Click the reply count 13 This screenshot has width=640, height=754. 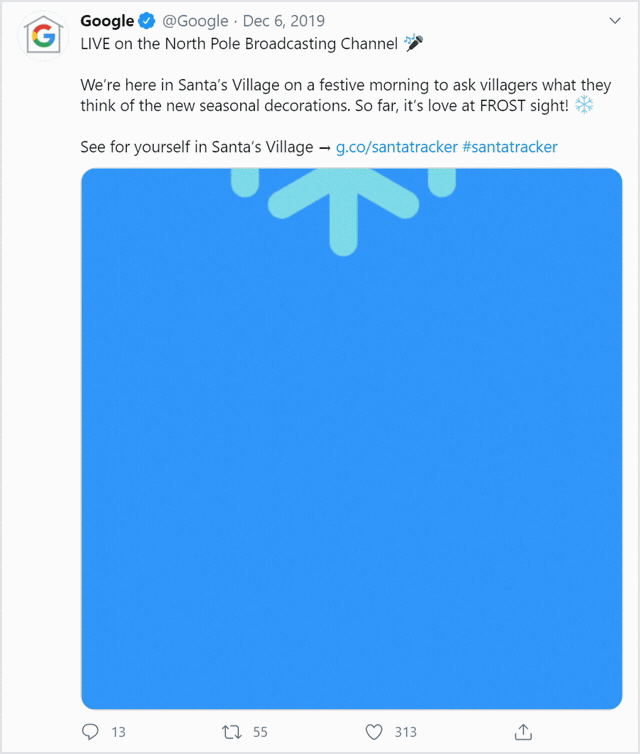(118, 732)
